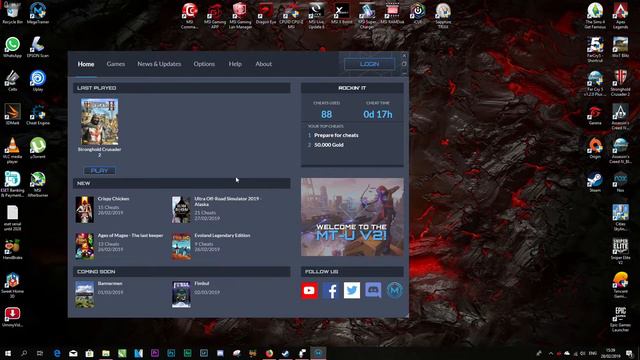
Task: Launch Stronghold Crusader 2 desktop shortcut
Action: (x=620, y=83)
